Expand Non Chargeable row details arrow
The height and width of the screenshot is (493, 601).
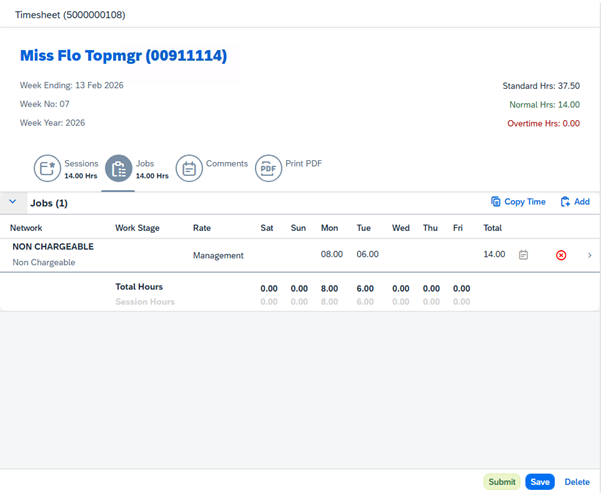pos(589,255)
